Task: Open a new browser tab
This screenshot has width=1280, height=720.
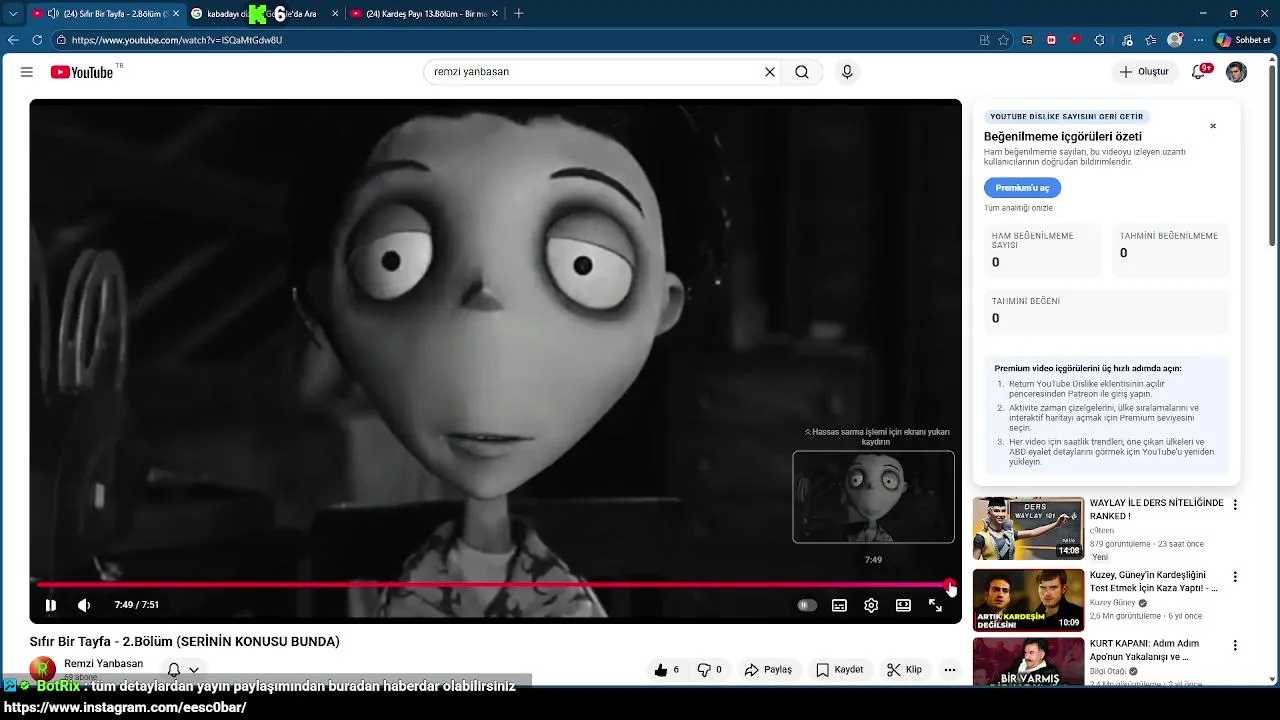Action: pyautogui.click(x=518, y=14)
